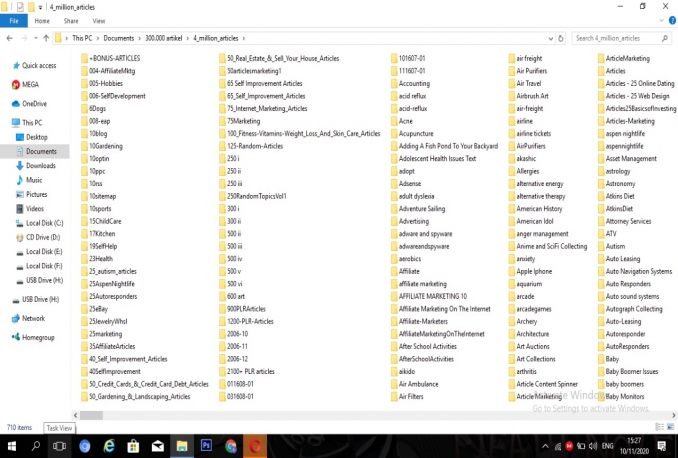
Task: Open OneDrive in the navigation pane
Action: click(33, 103)
